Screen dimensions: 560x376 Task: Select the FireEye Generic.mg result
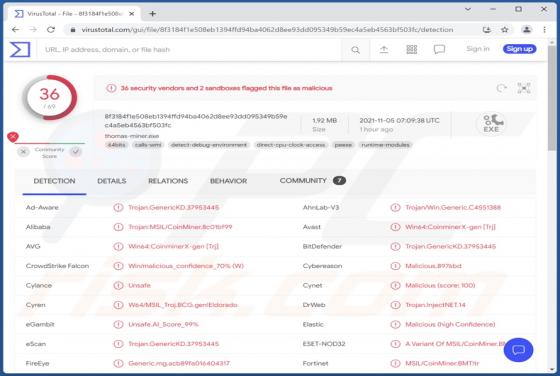point(179,364)
